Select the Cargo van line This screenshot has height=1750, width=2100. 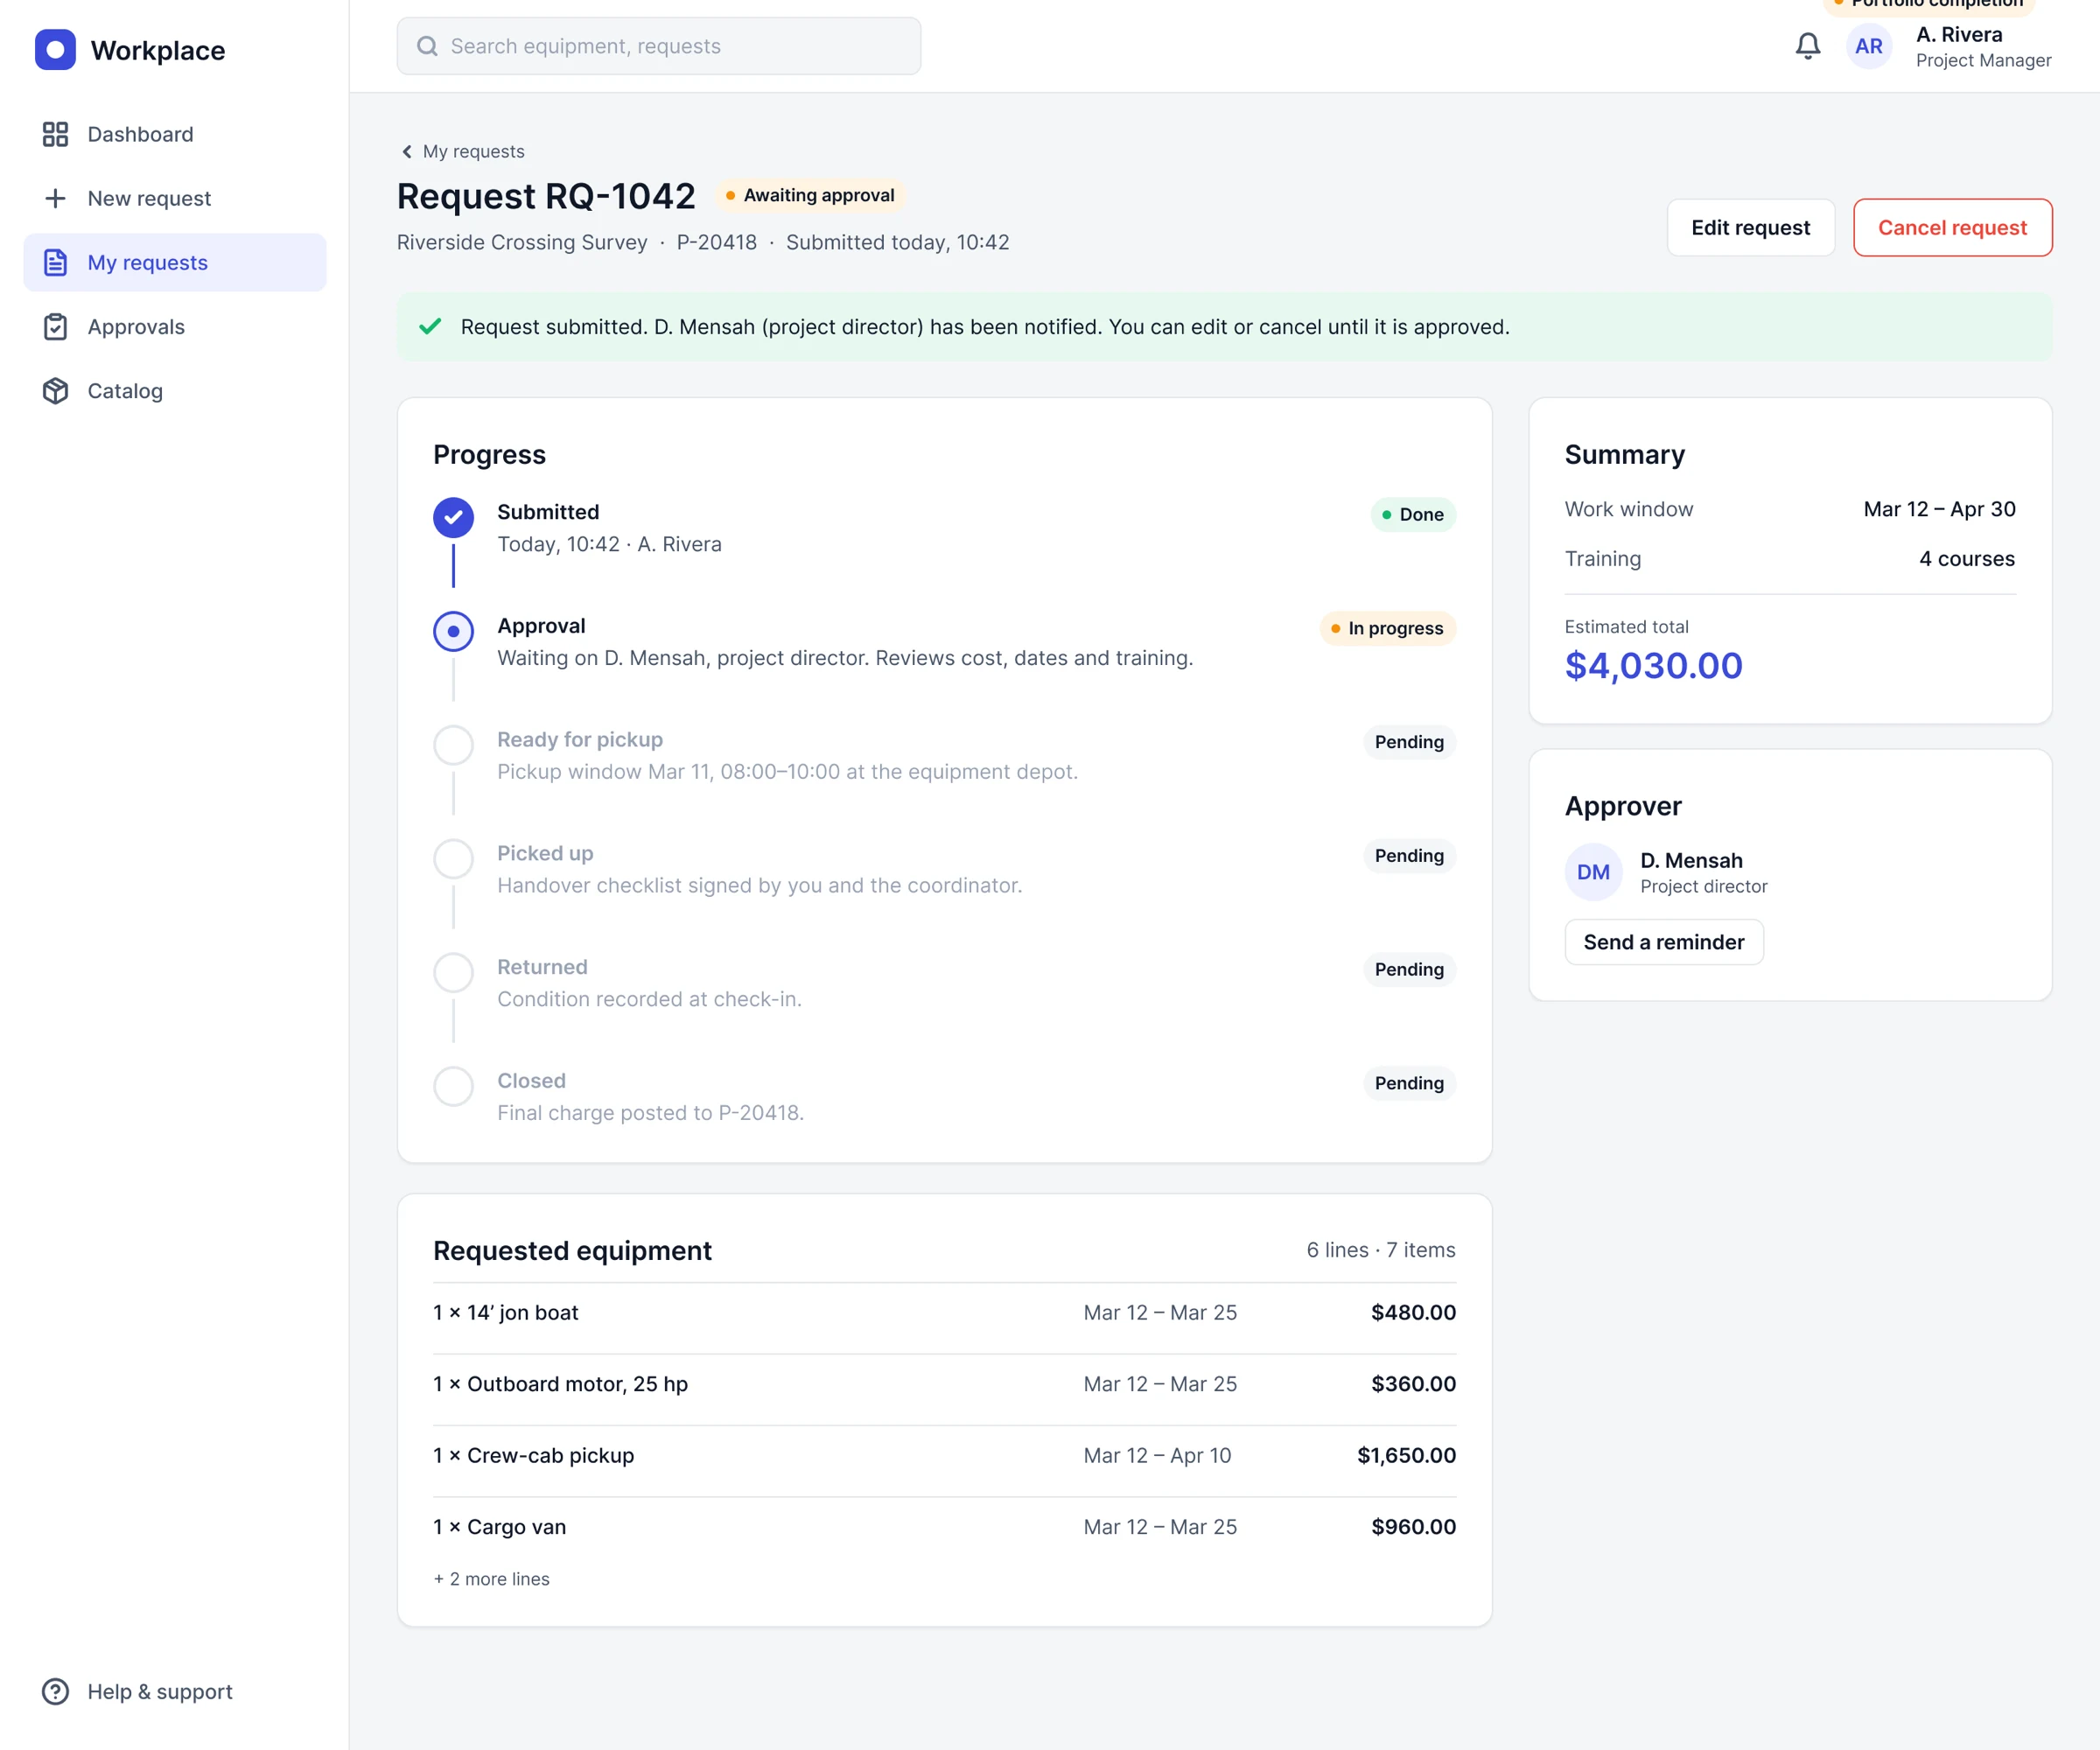coord(944,1527)
